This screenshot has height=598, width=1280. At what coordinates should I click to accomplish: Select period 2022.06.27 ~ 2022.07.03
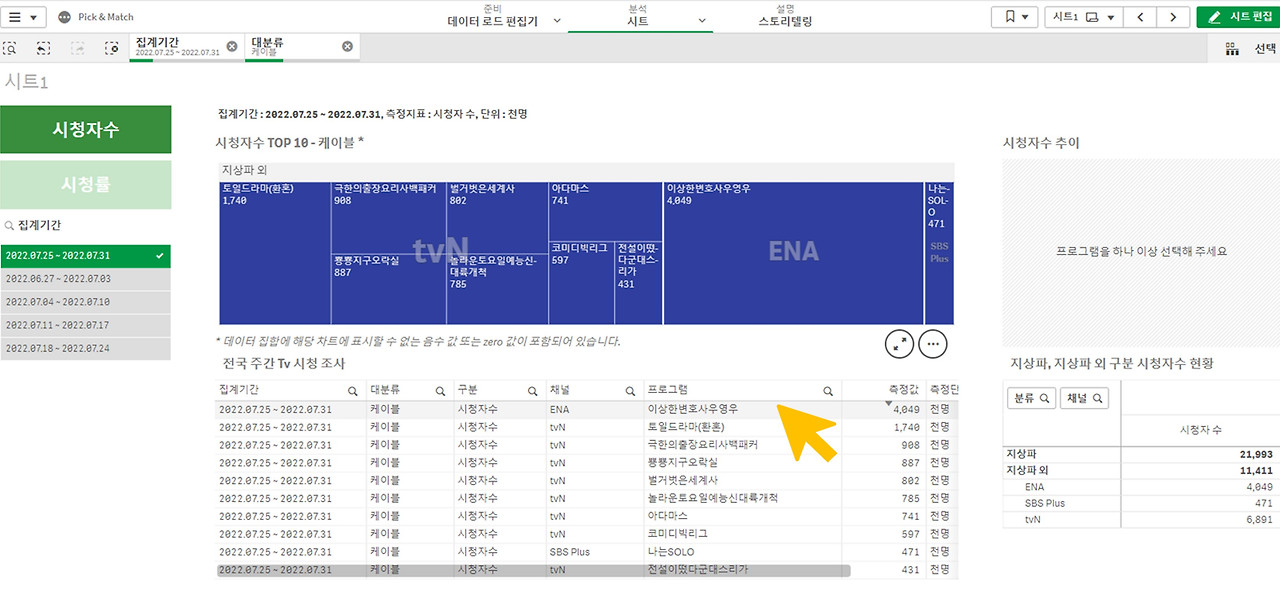86,279
